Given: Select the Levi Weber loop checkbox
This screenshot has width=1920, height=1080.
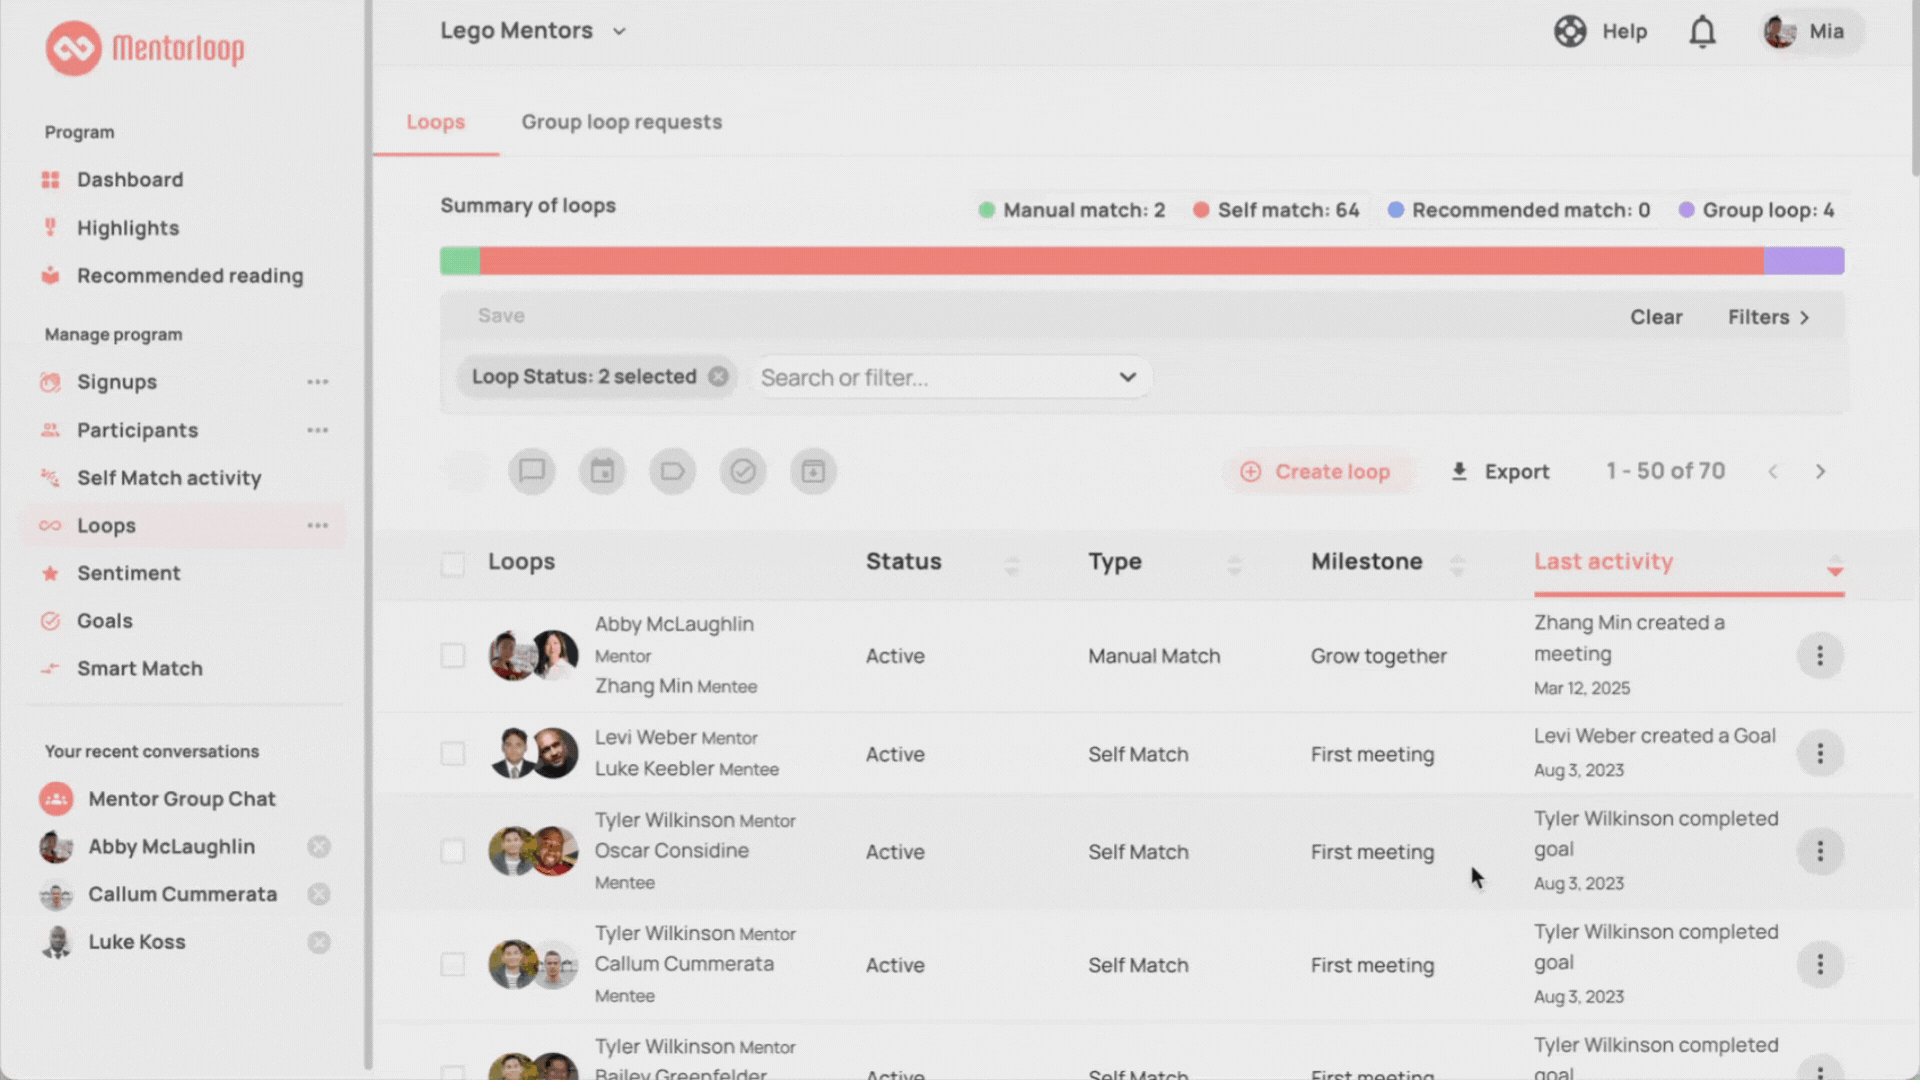Looking at the screenshot, I should pos(453,754).
